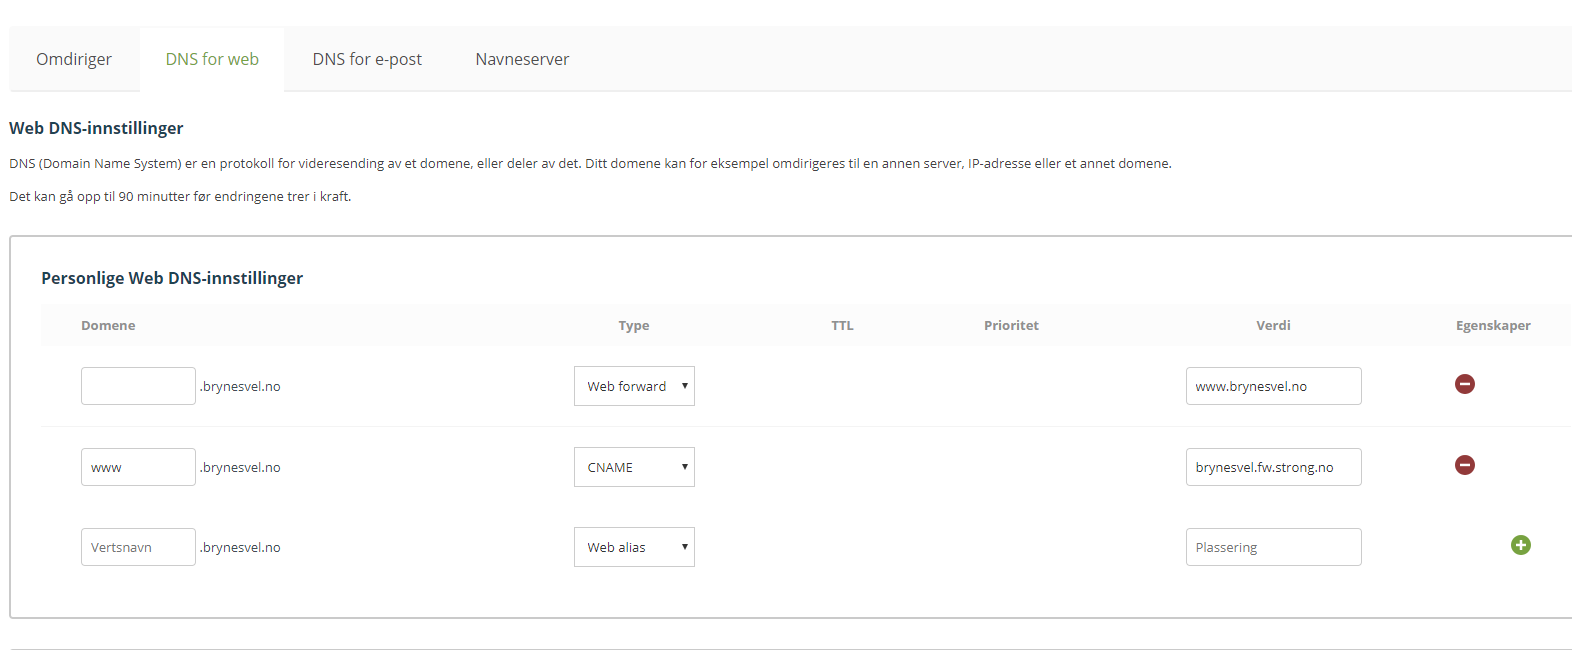
Task: Go to the Navneserver tab
Action: point(522,59)
